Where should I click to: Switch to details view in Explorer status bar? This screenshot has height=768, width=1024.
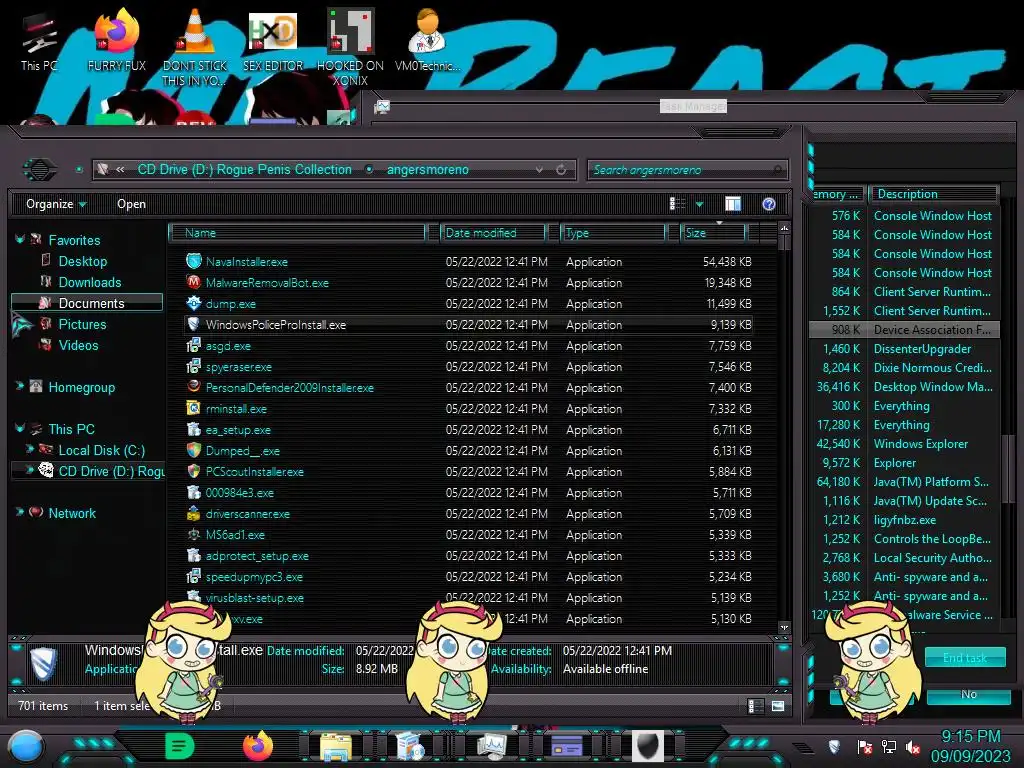pos(756,706)
